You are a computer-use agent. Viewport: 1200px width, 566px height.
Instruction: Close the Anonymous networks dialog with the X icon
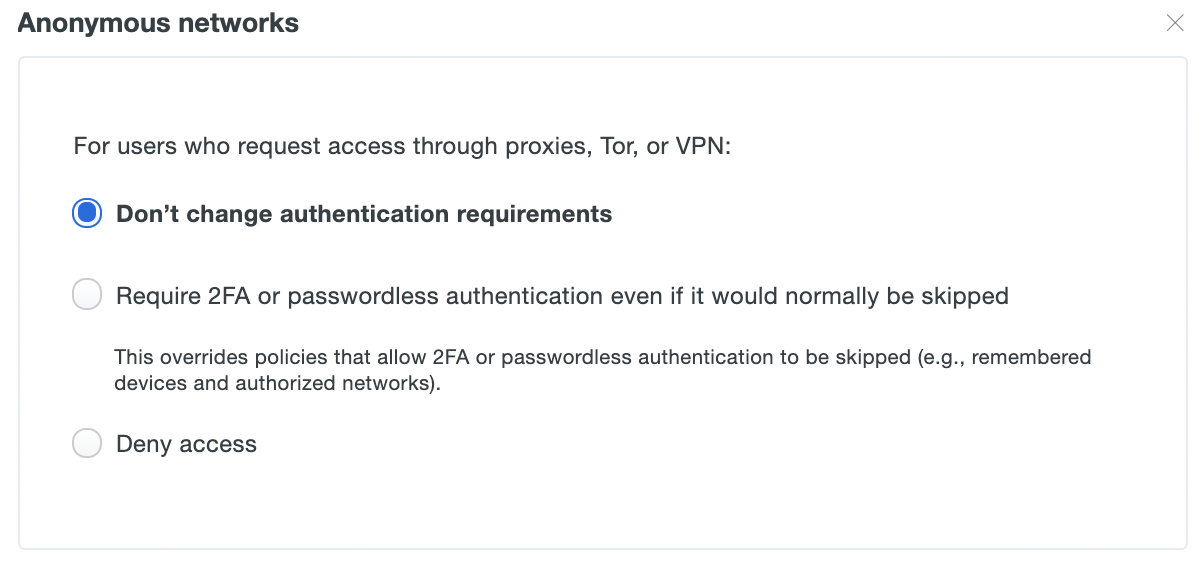pos(1175,23)
